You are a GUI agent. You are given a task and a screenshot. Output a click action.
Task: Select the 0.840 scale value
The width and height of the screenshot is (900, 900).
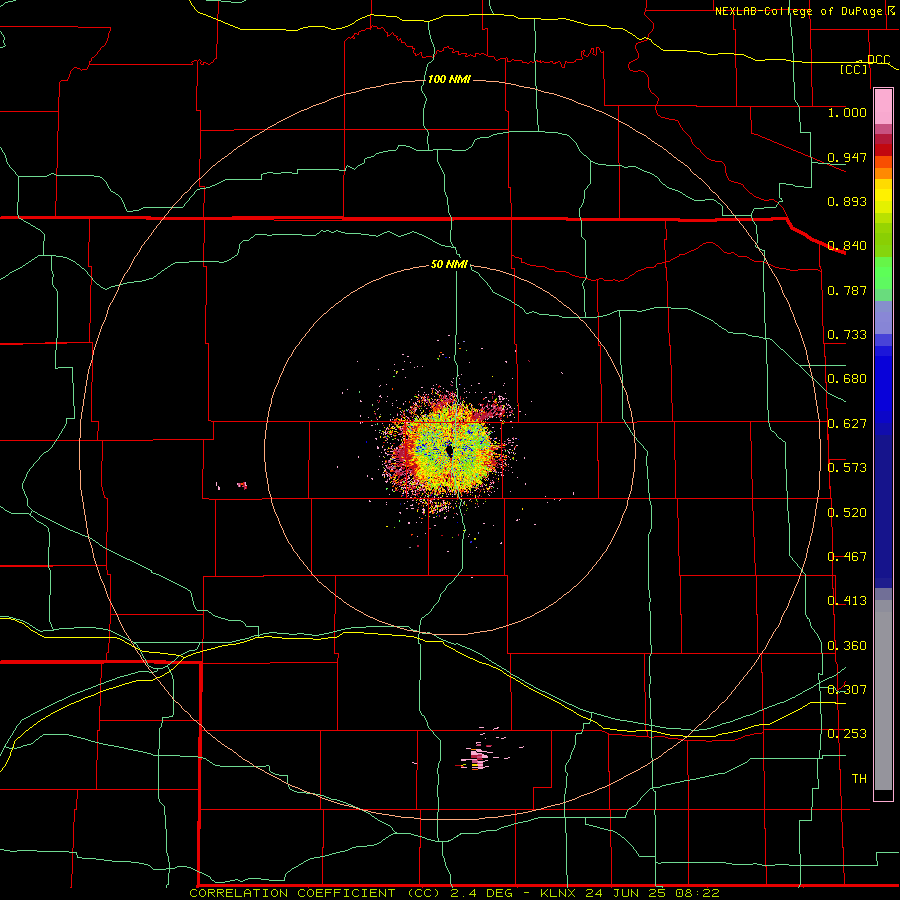point(847,246)
